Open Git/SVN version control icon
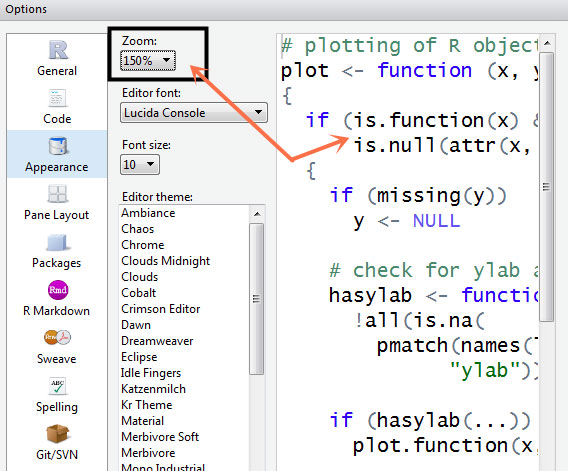This screenshot has height=471, width=568. (57, 434)
